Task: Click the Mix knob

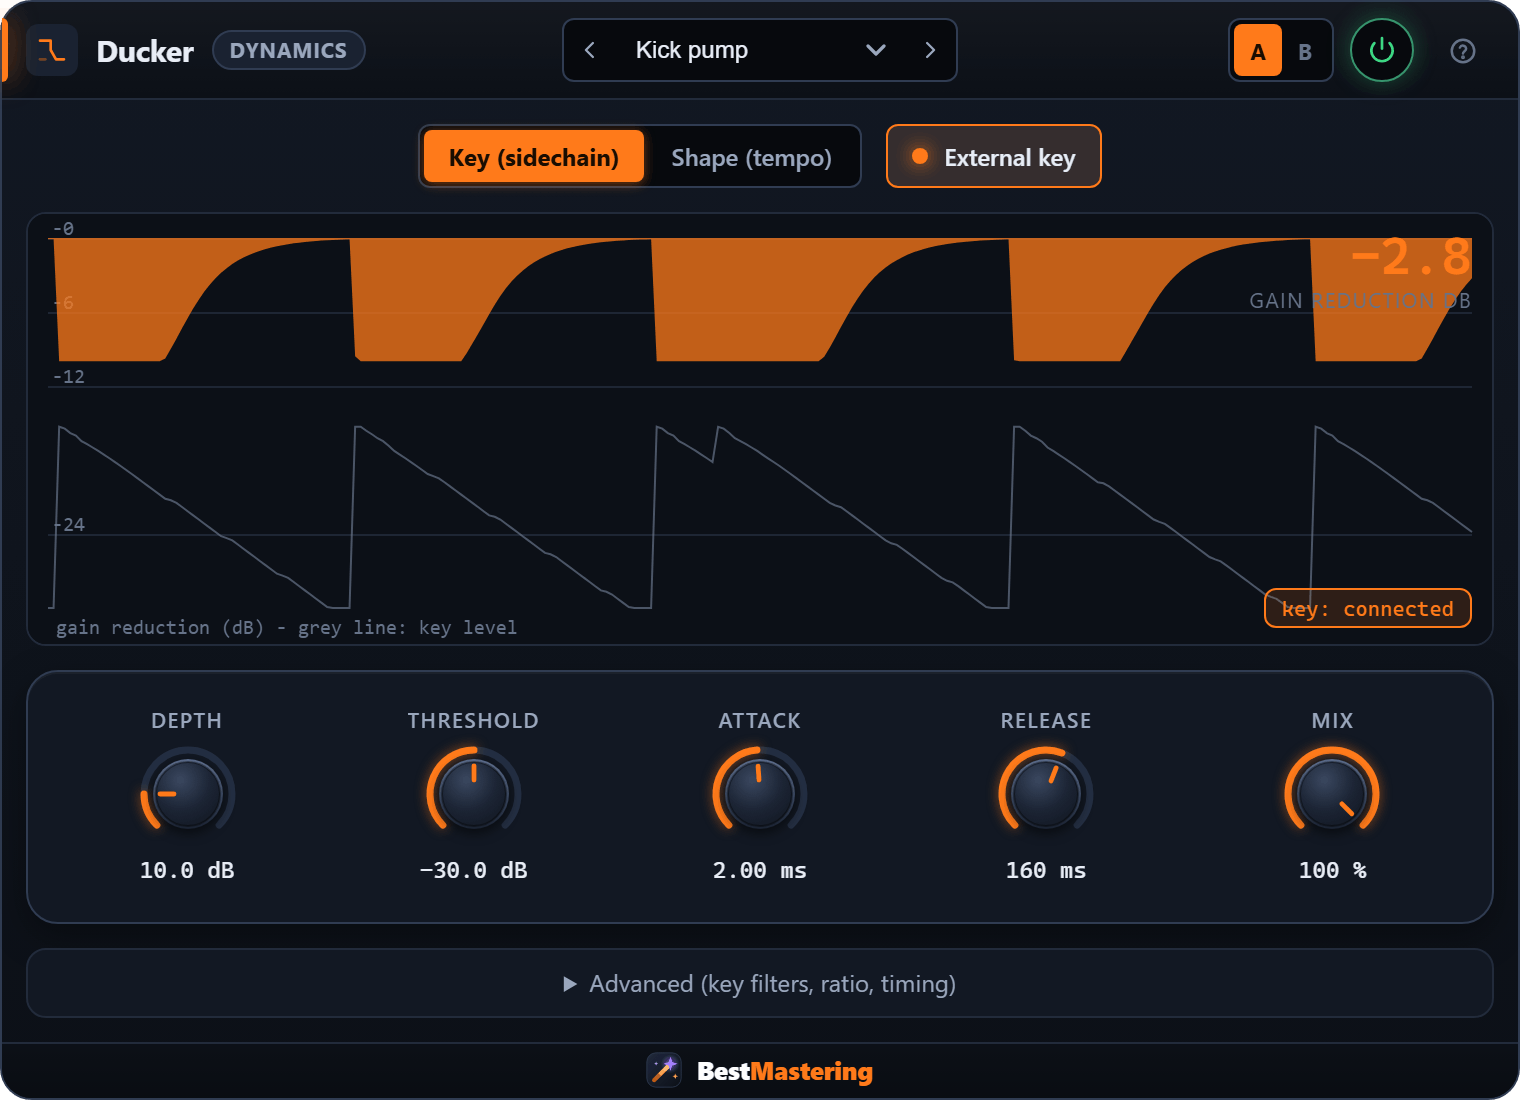Action: coord(1331,793)
